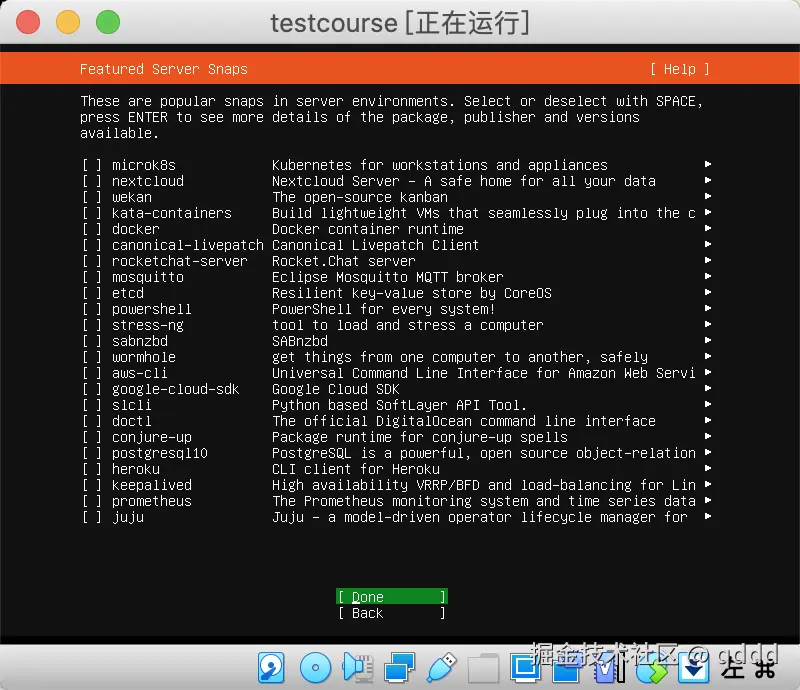Click the processor virtualization status icon
Viewport: 800px width, 690px height.
(x=609, y=668)
